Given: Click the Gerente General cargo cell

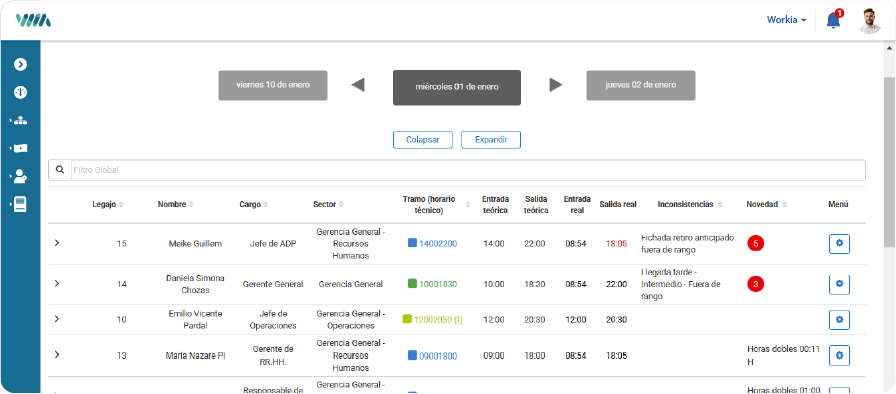Looking at the screenshot, I should click(273, 284).
